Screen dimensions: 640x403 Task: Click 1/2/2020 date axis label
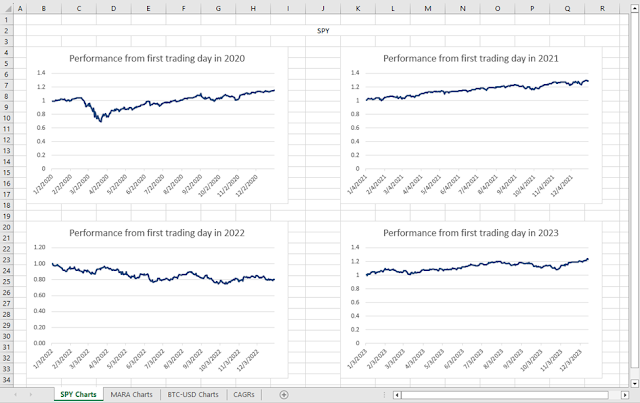coord(44,184)
